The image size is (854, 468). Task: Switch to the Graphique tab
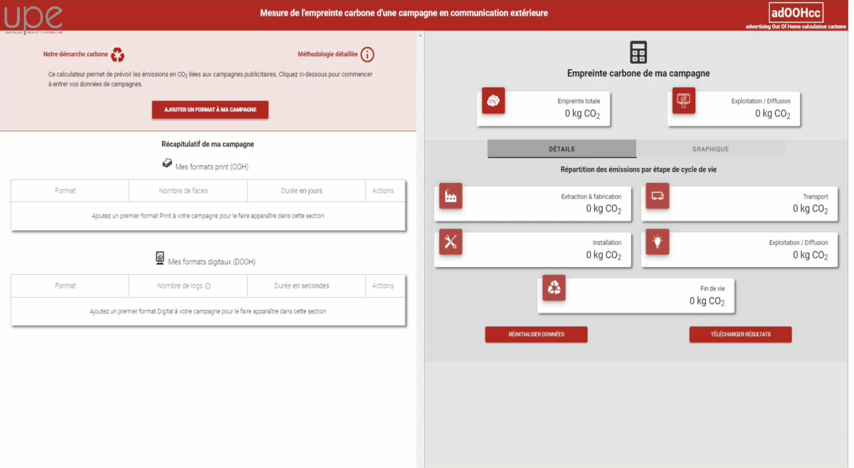710,149
